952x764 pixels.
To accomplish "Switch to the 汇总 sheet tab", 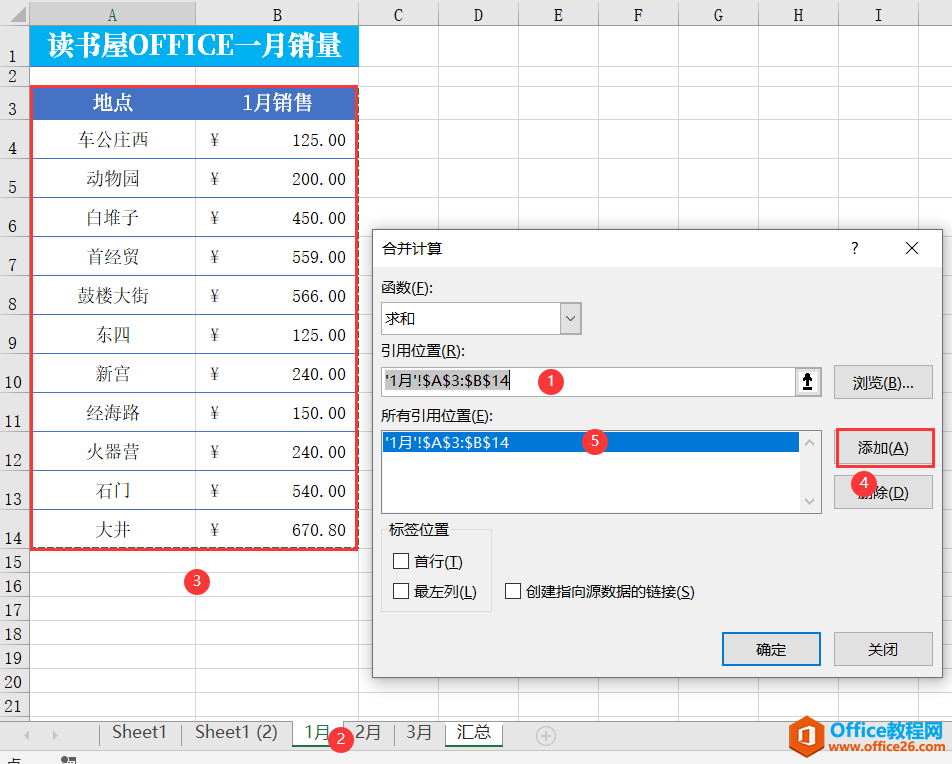I will 474,732.
